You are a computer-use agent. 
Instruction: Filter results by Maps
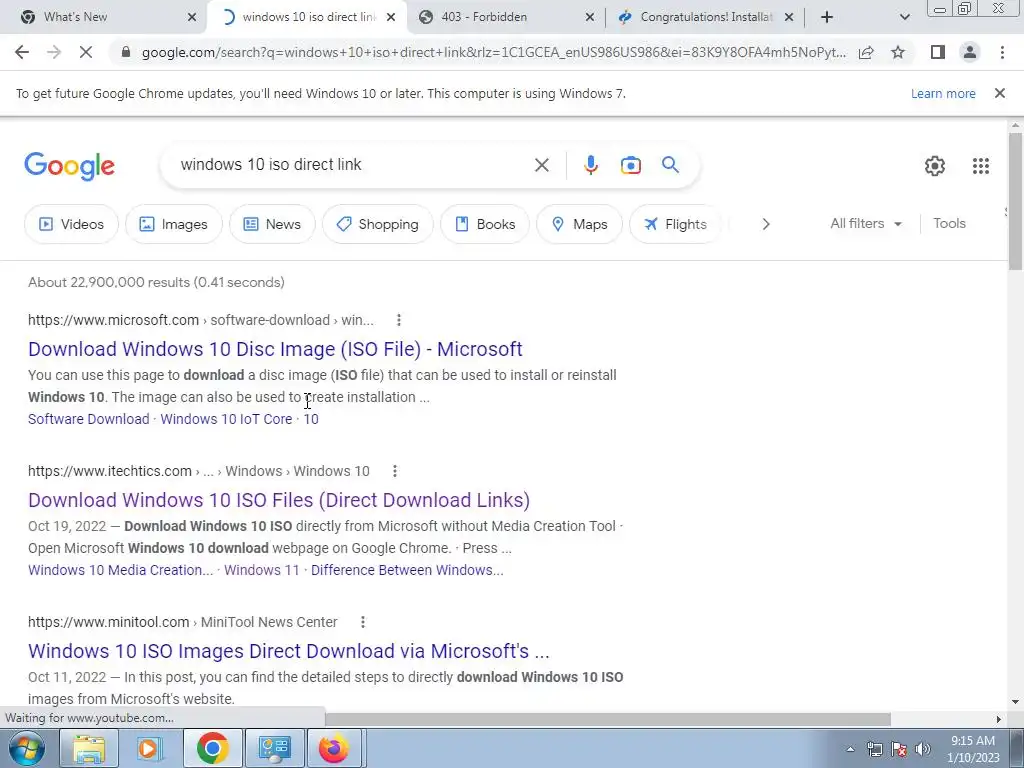579,224
